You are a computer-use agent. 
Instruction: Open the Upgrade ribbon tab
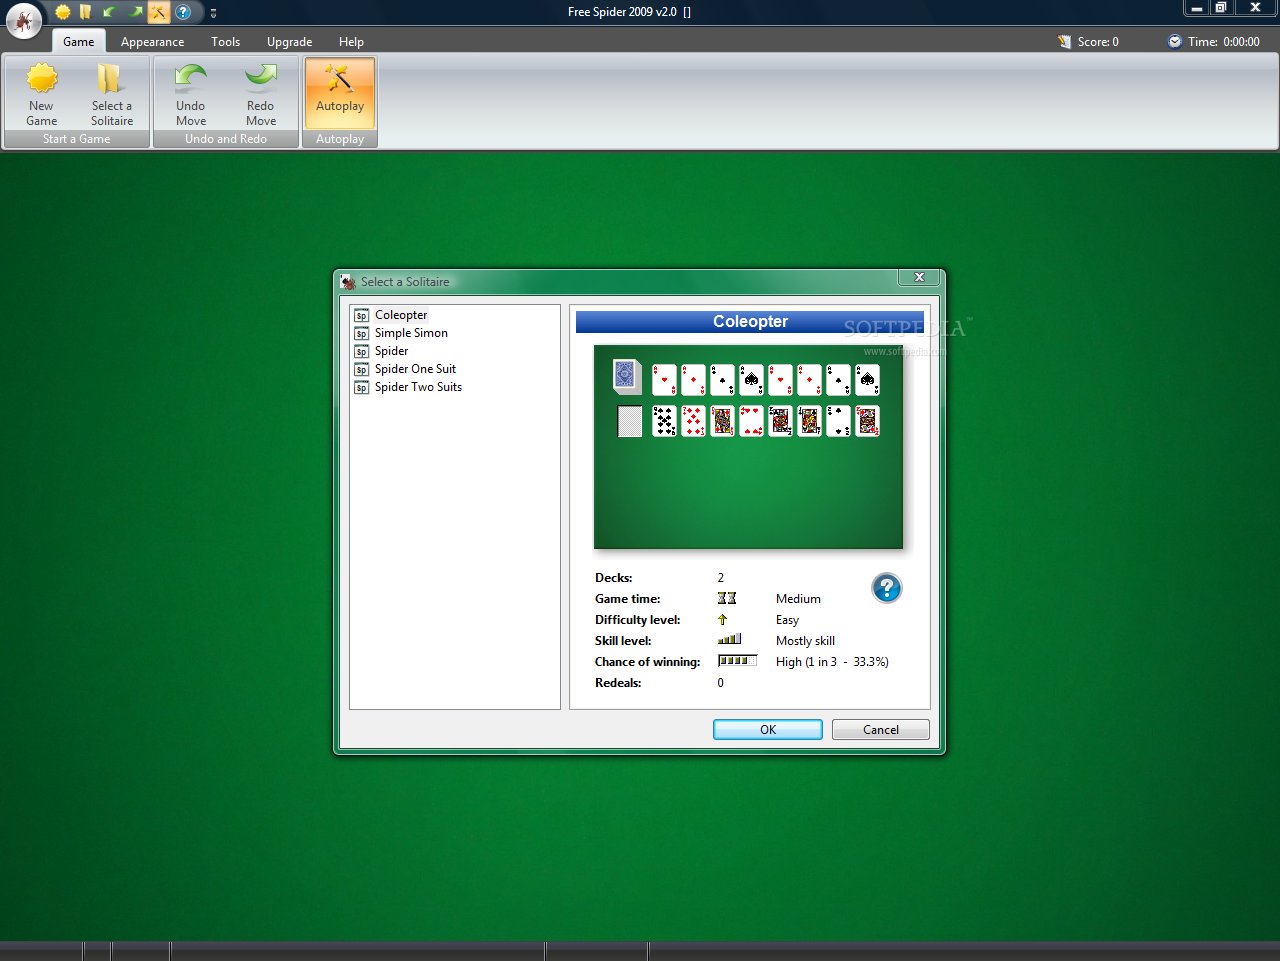coord(289,41)
